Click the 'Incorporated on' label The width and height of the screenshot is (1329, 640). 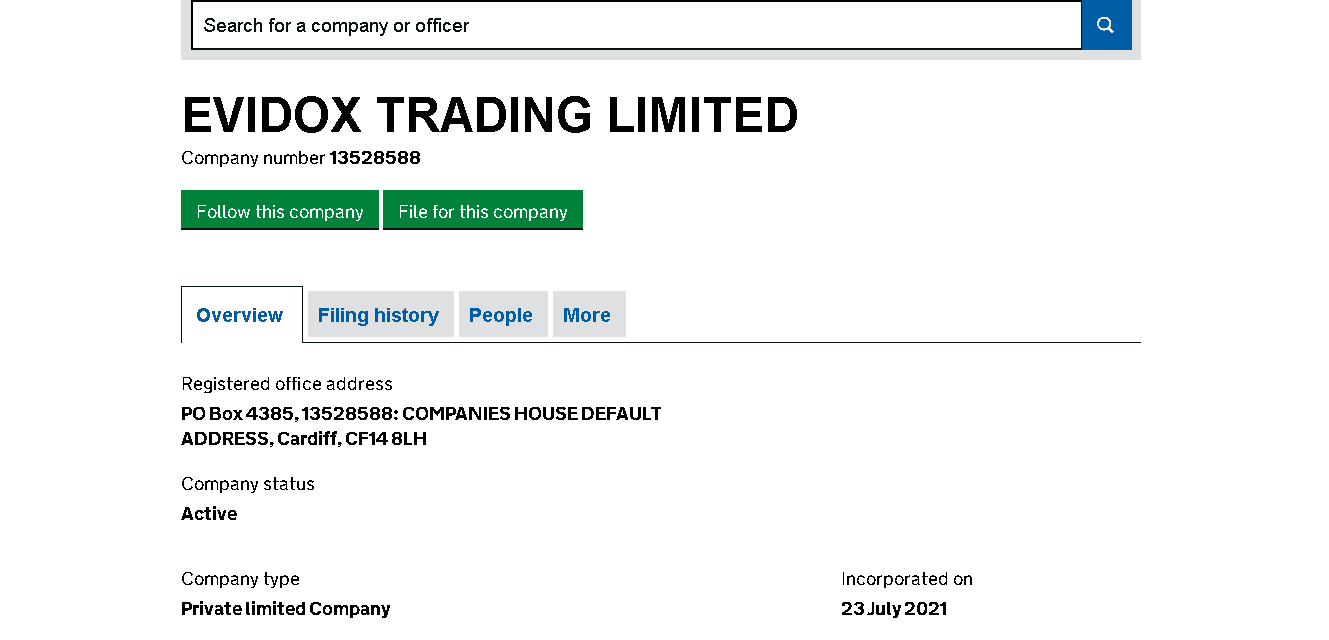pos(907,579)
